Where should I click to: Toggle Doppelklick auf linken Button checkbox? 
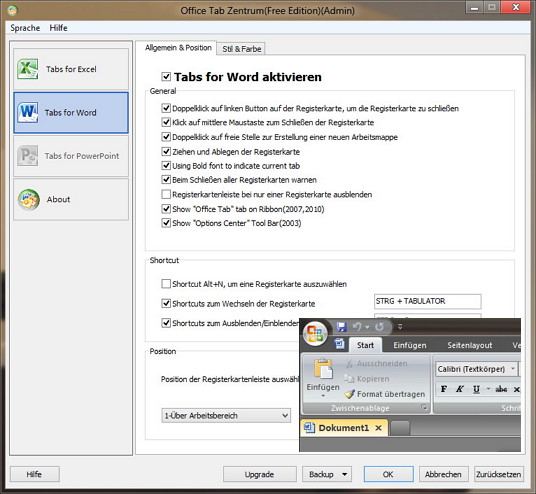click(166, 108)
